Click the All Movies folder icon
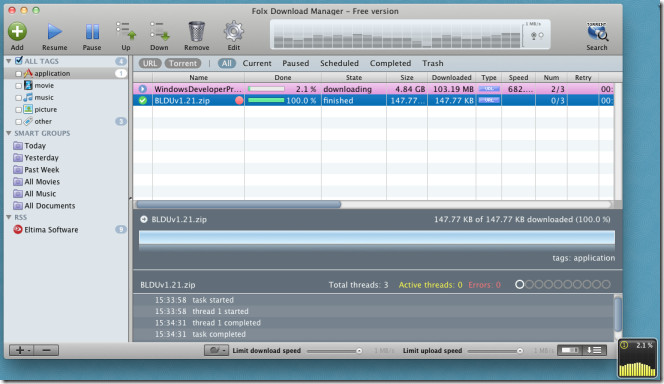This screenshot has width=664, height=384. [x=18, y=182]
